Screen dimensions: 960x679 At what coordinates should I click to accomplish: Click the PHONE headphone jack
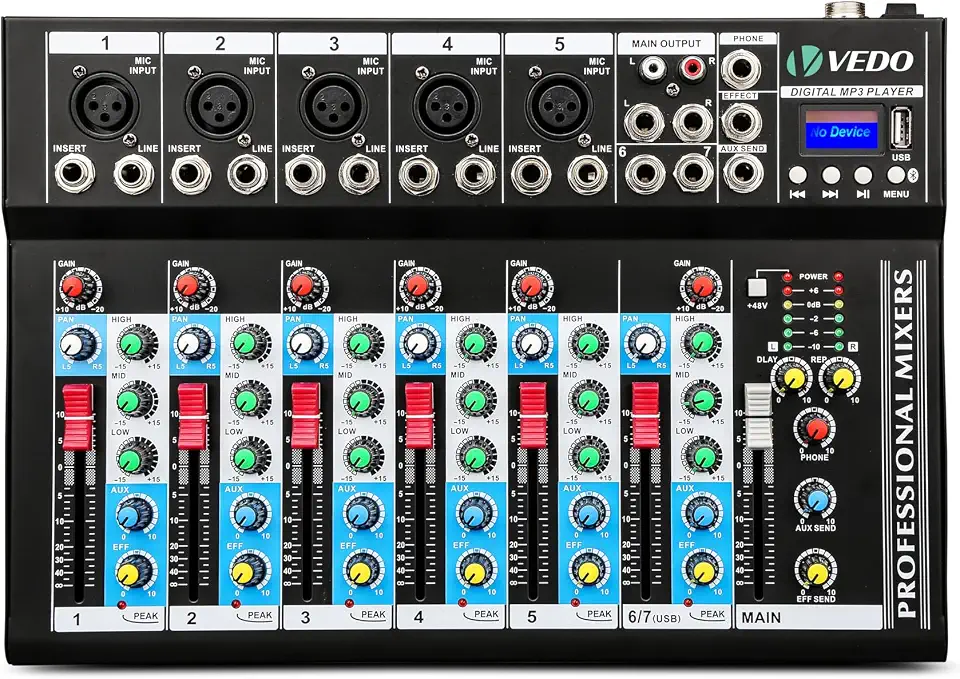coord(741,68)
